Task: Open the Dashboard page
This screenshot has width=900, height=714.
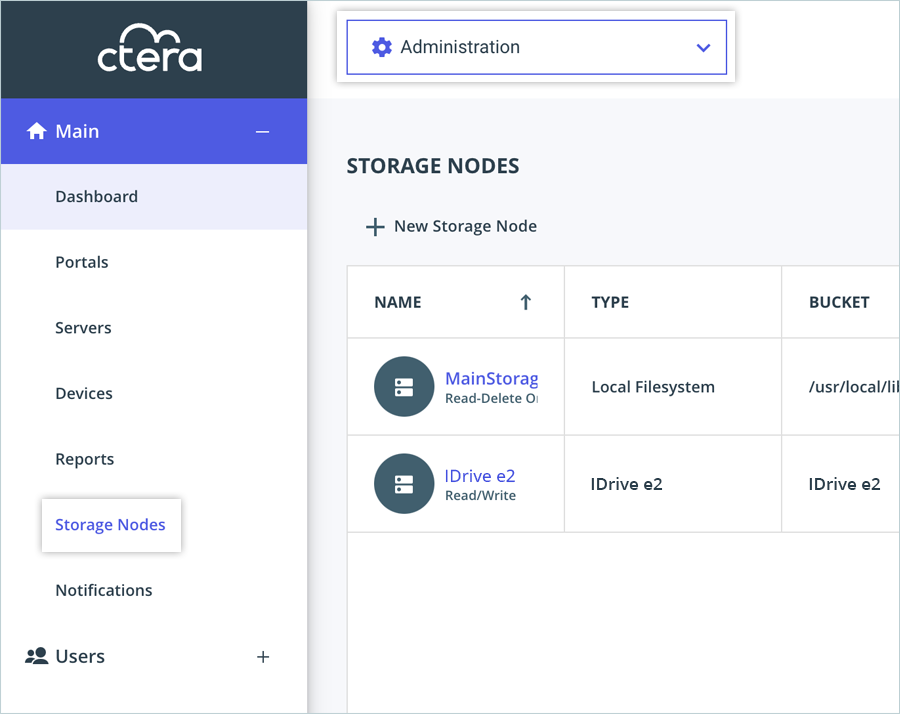Action: [x=96, y=197]
